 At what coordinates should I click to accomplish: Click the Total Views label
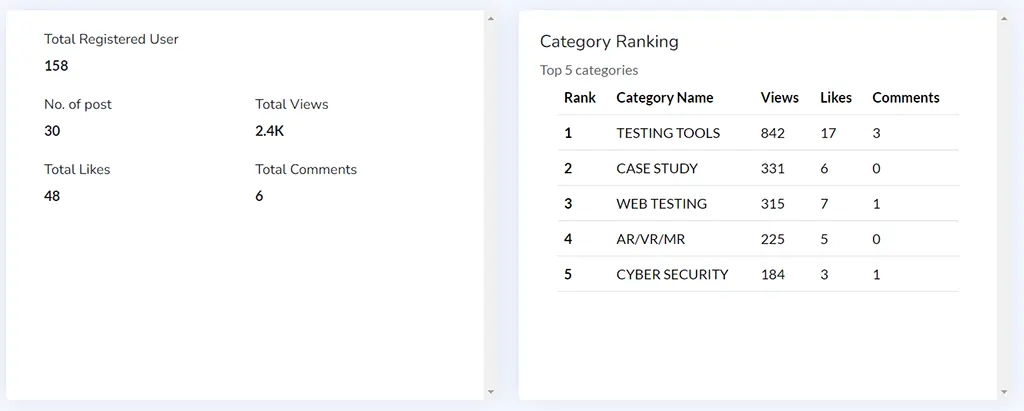[x=292, y=105]
